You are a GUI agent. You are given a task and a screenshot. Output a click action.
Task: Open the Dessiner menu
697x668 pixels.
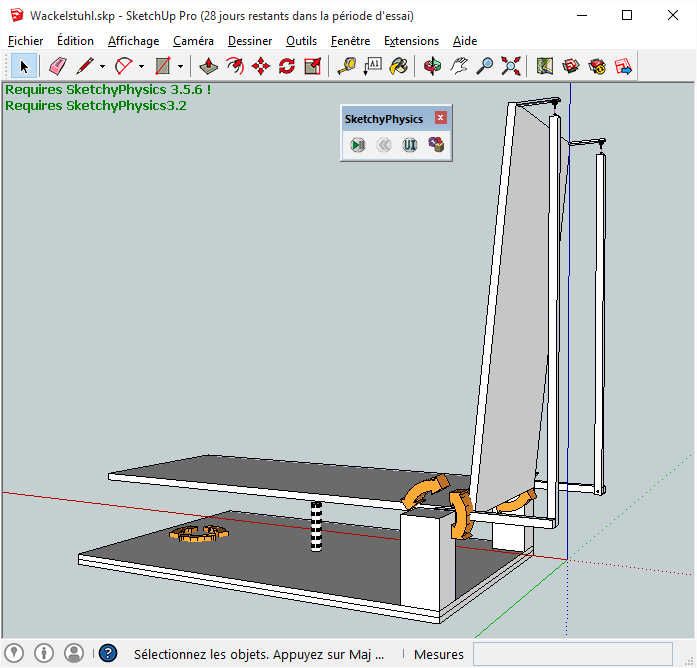tap(250, 41)
